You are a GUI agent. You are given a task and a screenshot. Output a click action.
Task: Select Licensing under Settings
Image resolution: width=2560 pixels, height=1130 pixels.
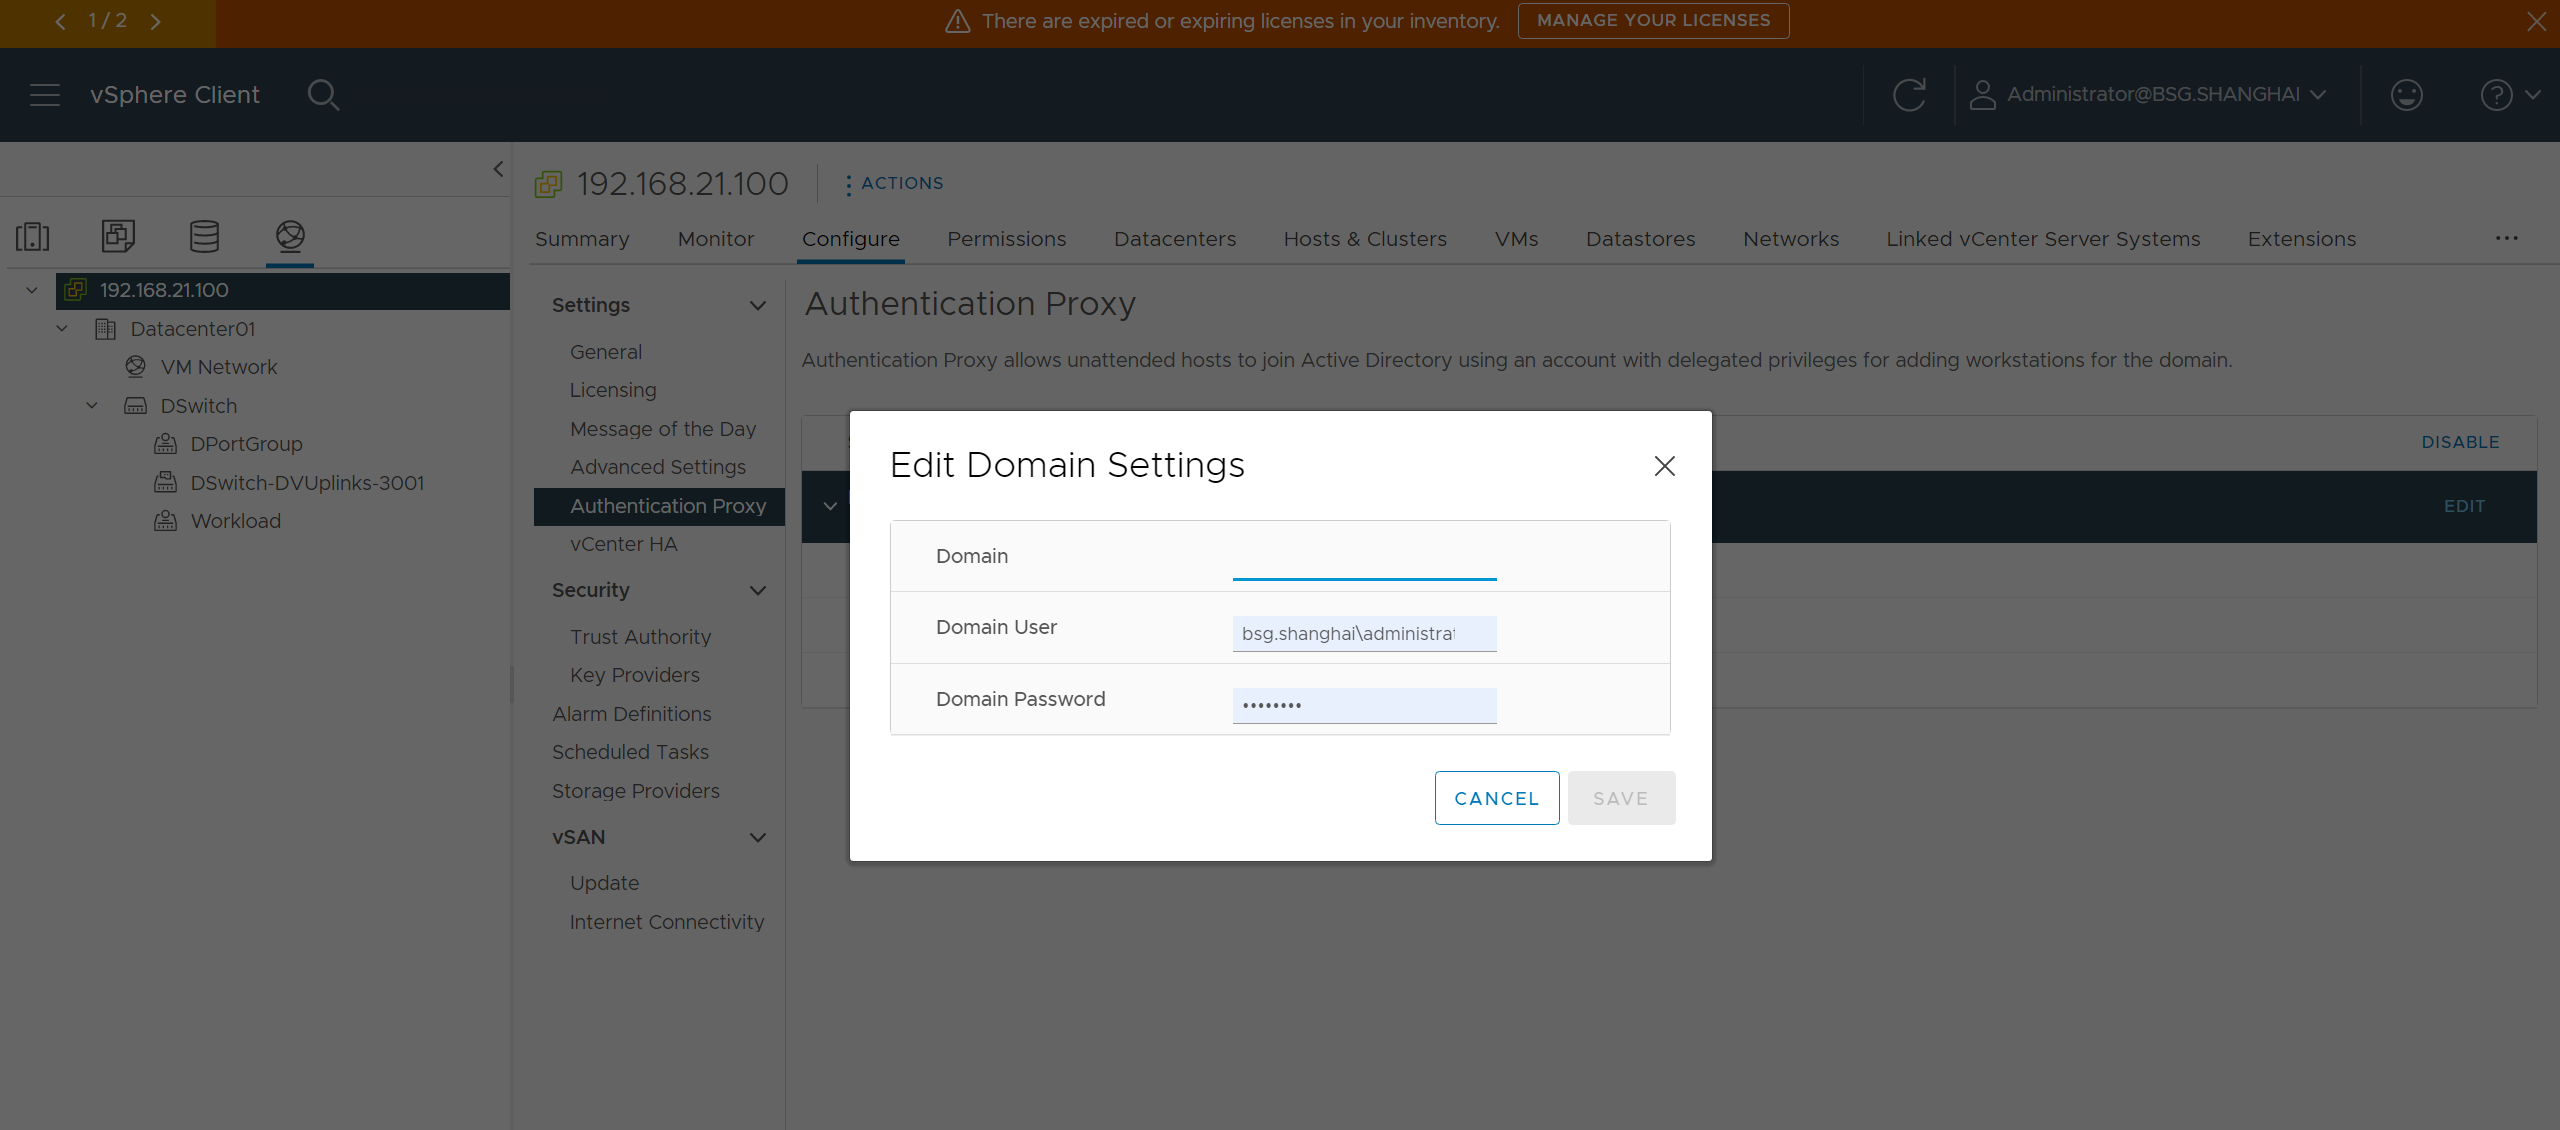pos(613,390)
